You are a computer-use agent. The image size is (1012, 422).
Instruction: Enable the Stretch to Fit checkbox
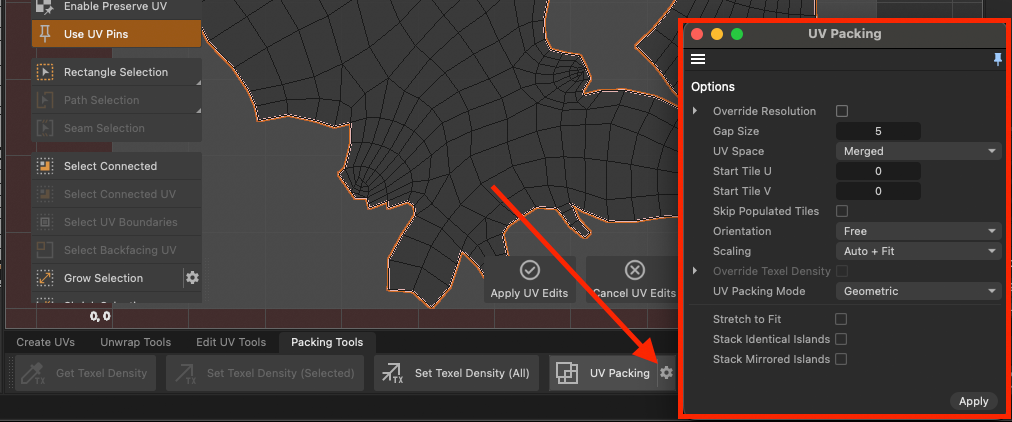[841, 319]
